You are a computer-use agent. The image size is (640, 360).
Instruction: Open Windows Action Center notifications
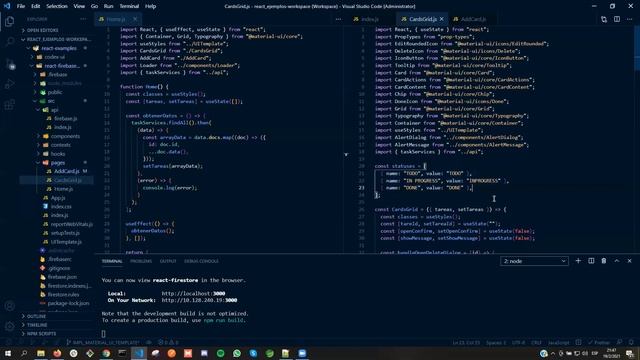630,353
